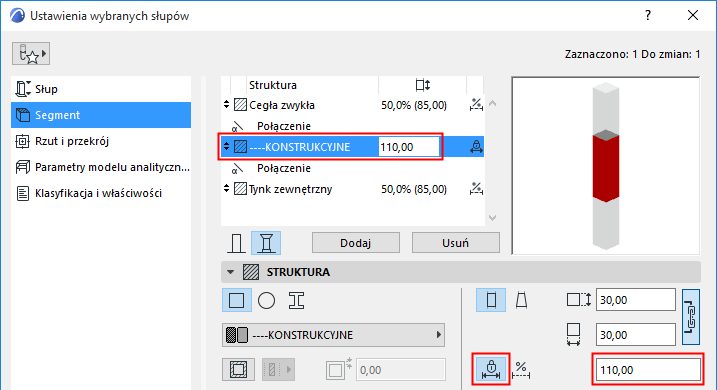Choose multi-segment column mode
717x390 pixels.
[266, 243]
